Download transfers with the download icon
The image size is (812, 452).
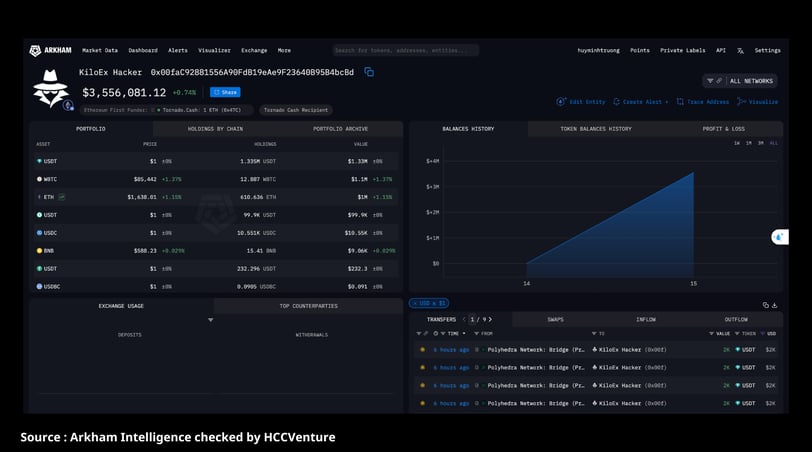tap(774, 305)
